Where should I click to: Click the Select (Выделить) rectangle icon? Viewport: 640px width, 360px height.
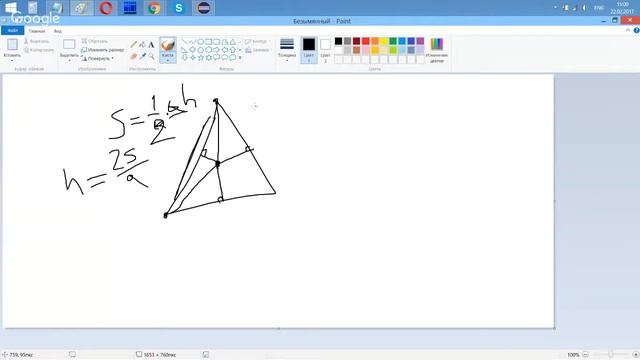coord(69,44)
